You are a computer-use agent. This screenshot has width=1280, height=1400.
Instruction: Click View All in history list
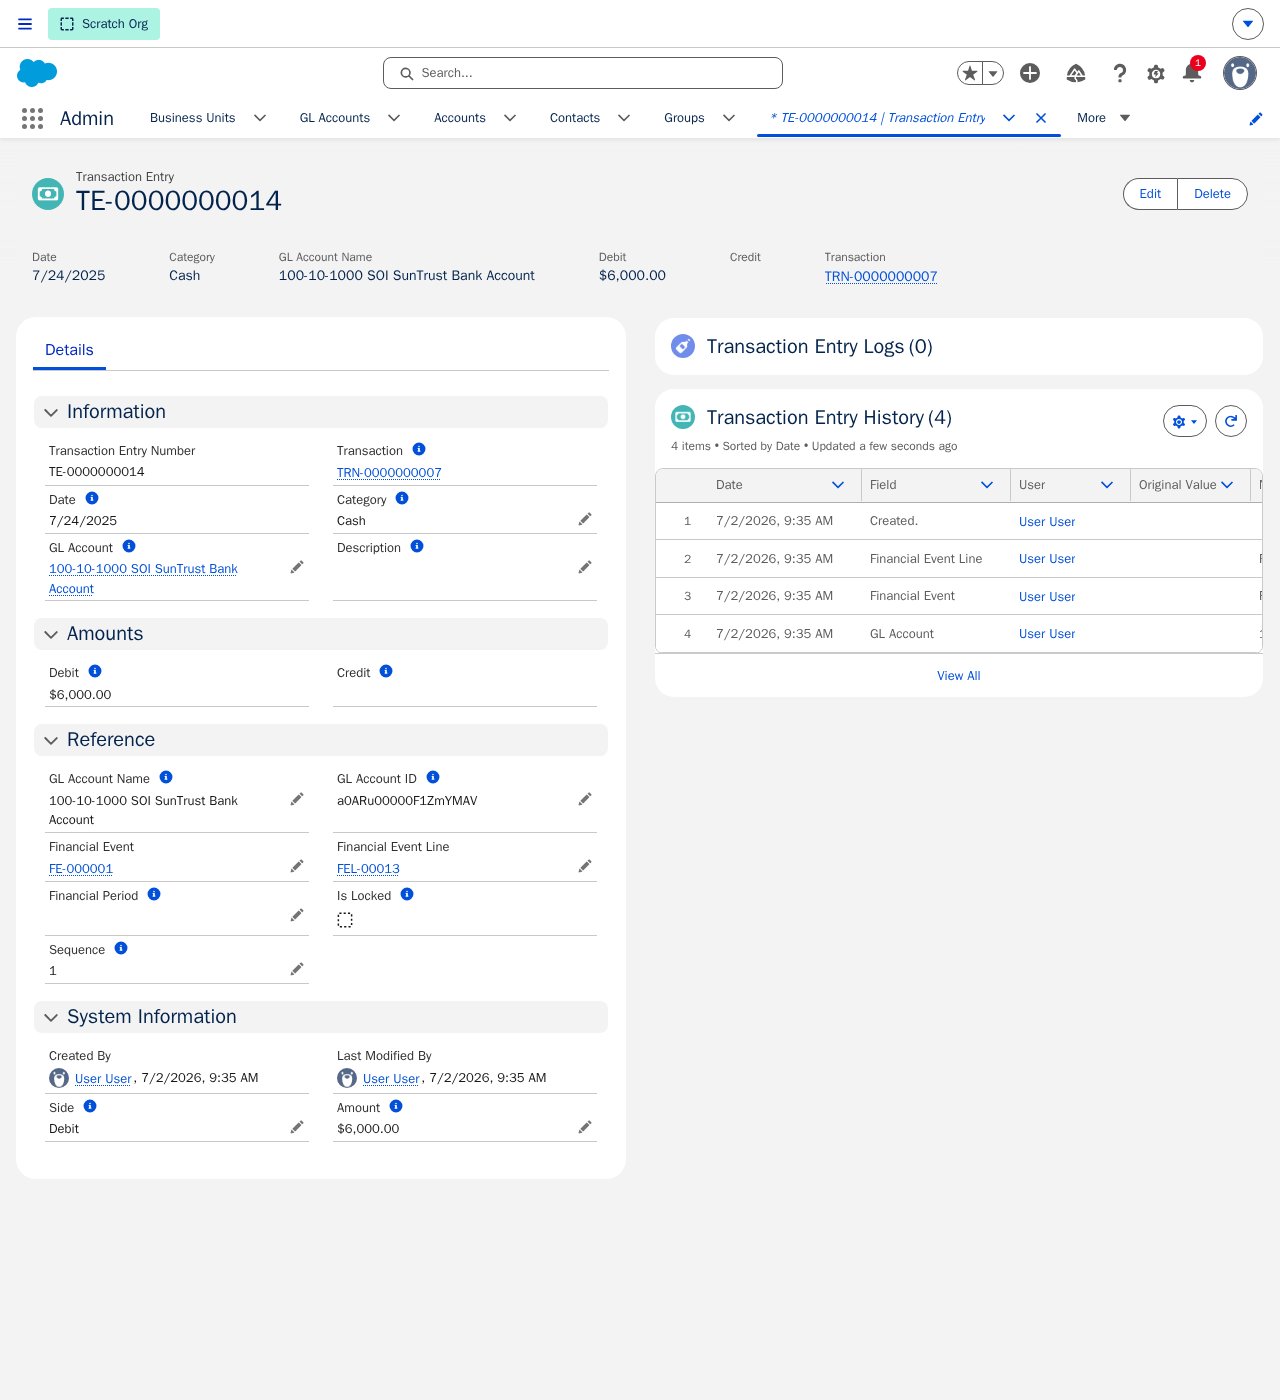click(x=958, y=676)
